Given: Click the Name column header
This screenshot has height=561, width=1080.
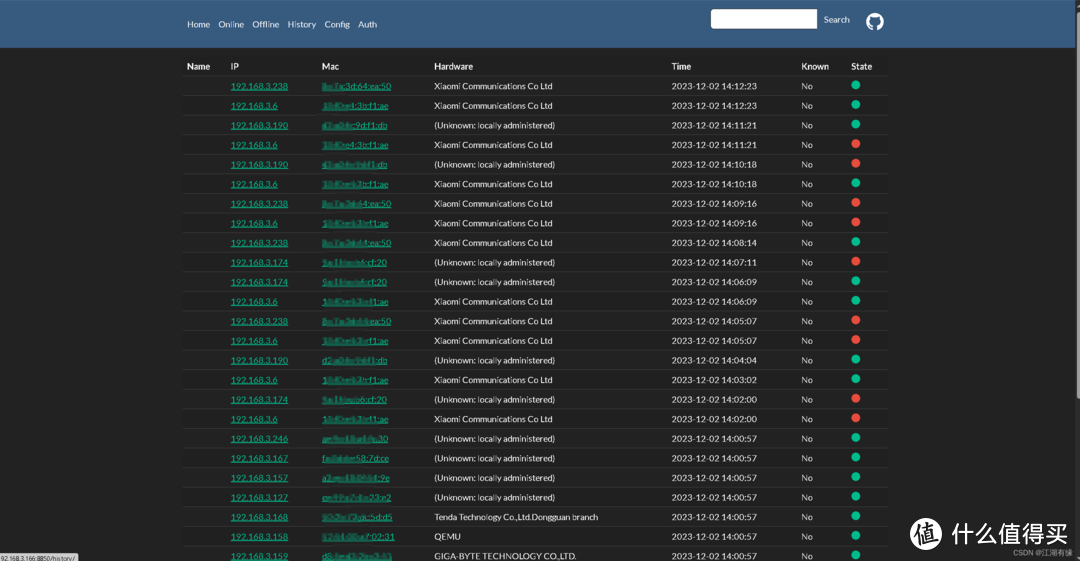Looking at the screenshot, I should click(x=198, y=67).
